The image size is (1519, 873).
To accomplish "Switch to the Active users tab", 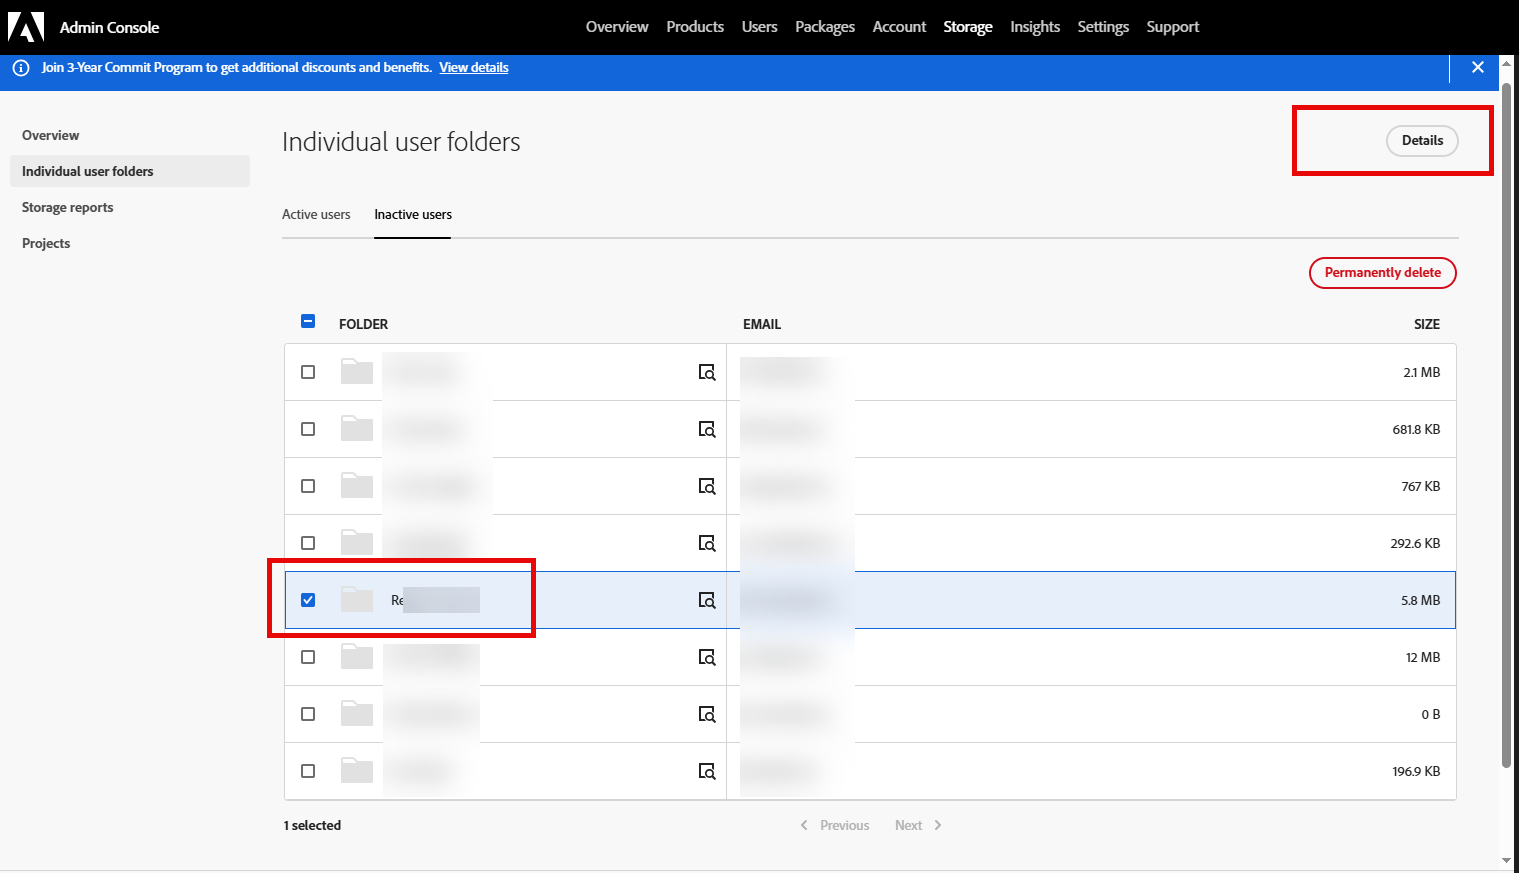I will [316, 214].
